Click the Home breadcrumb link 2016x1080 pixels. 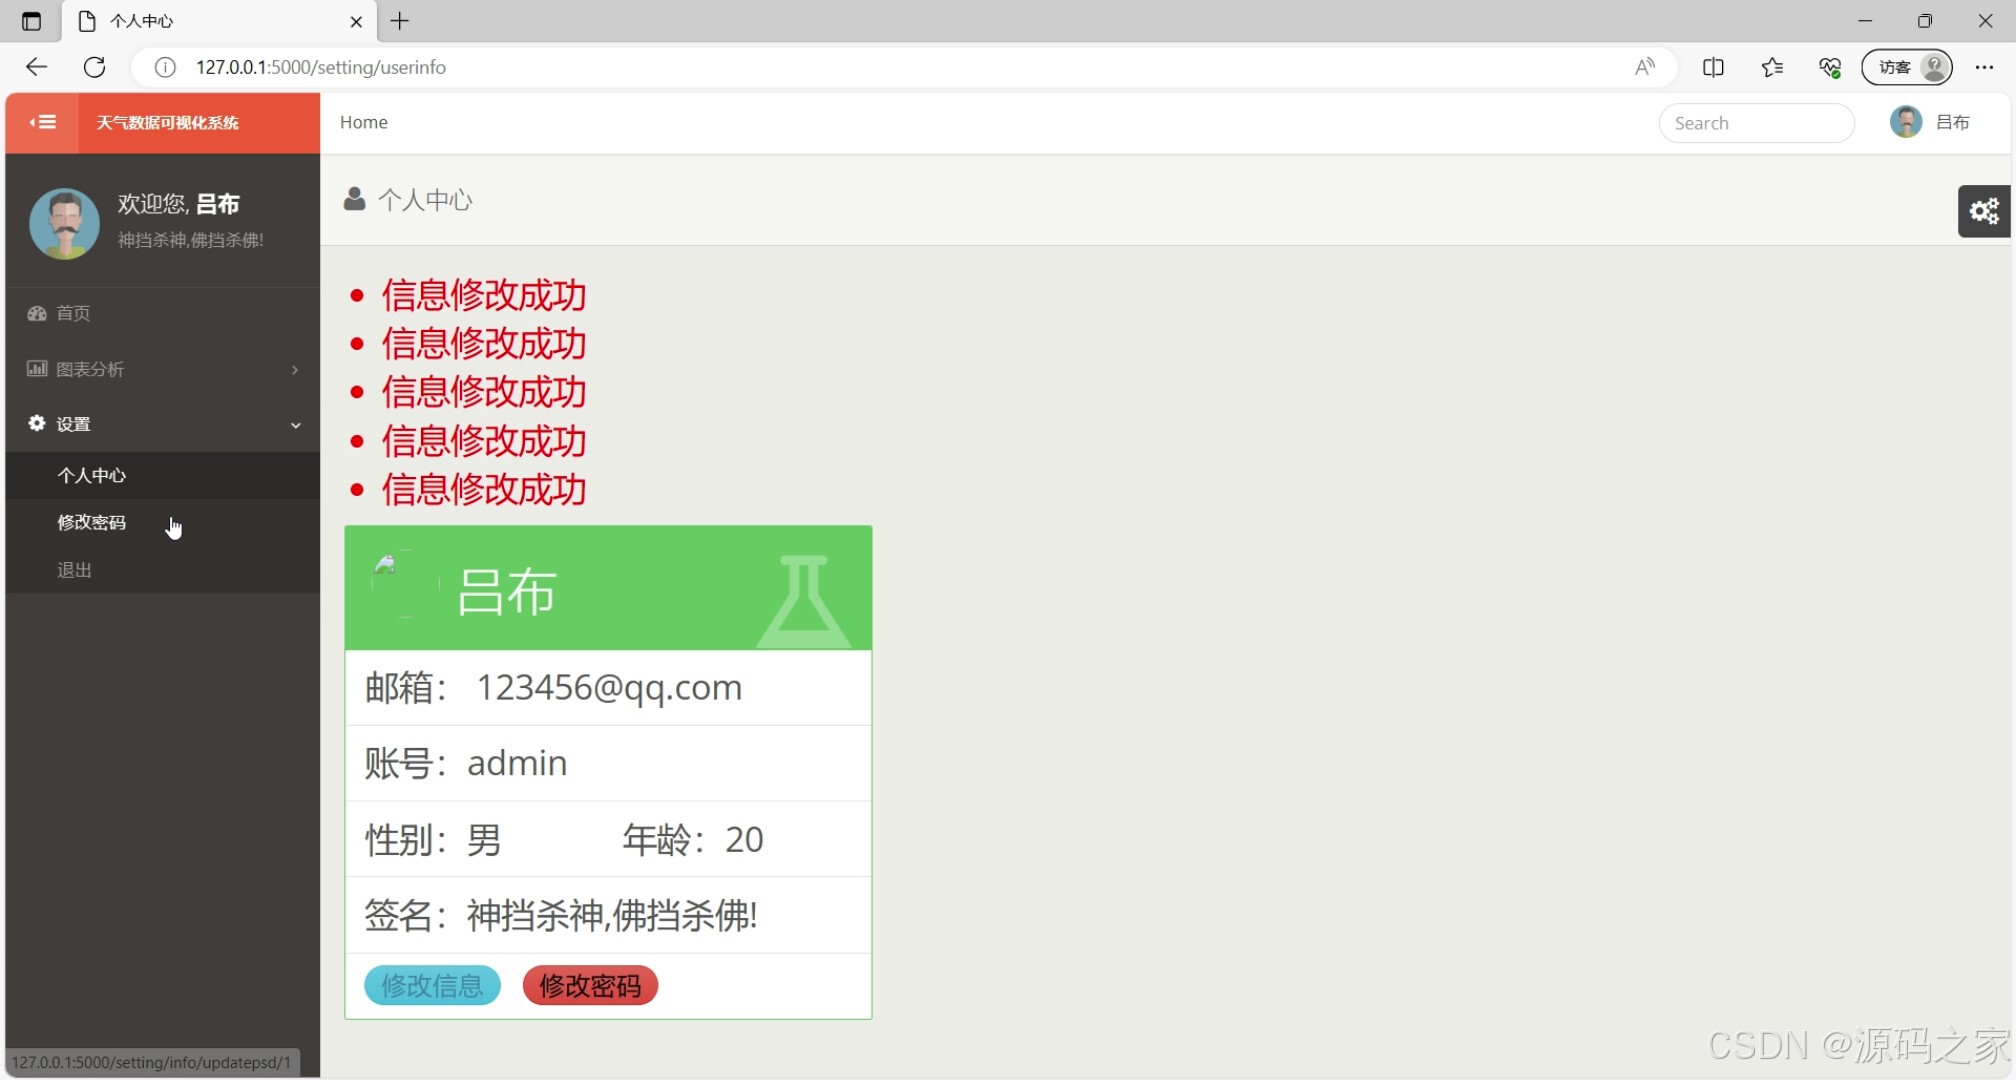point(363,122)
